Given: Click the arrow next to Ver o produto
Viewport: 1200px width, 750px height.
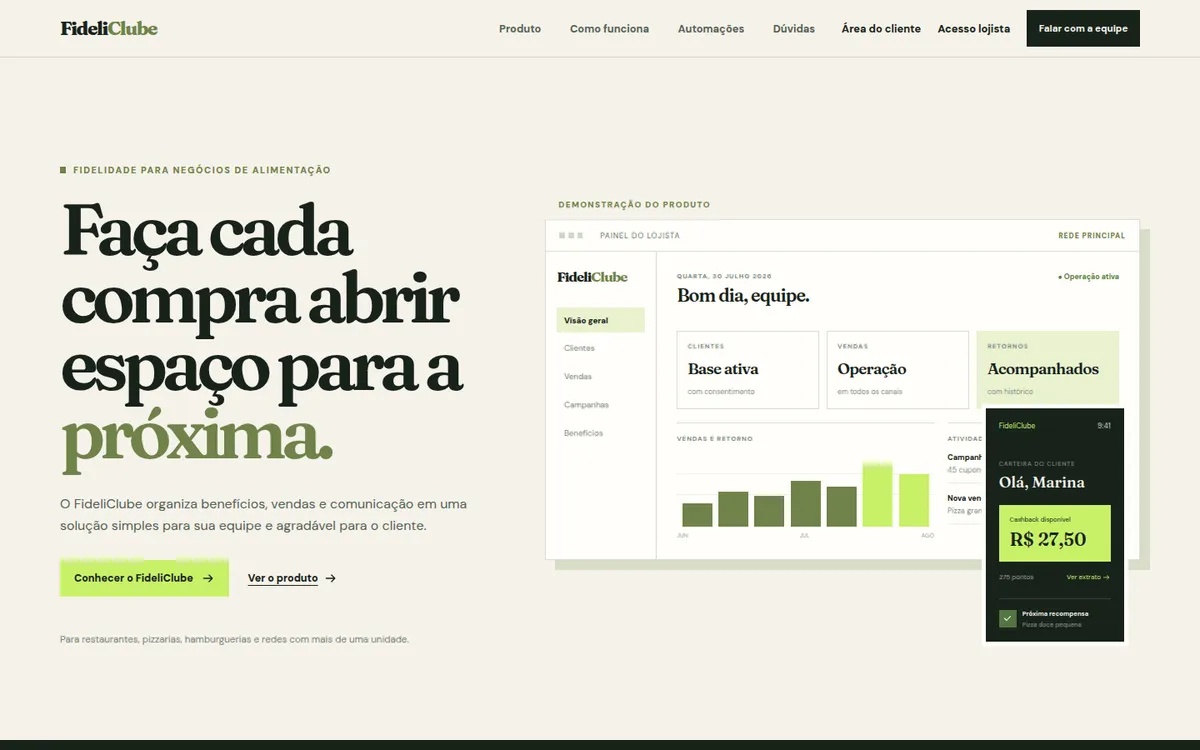Looking at the screenshot, I should [331, 578].
